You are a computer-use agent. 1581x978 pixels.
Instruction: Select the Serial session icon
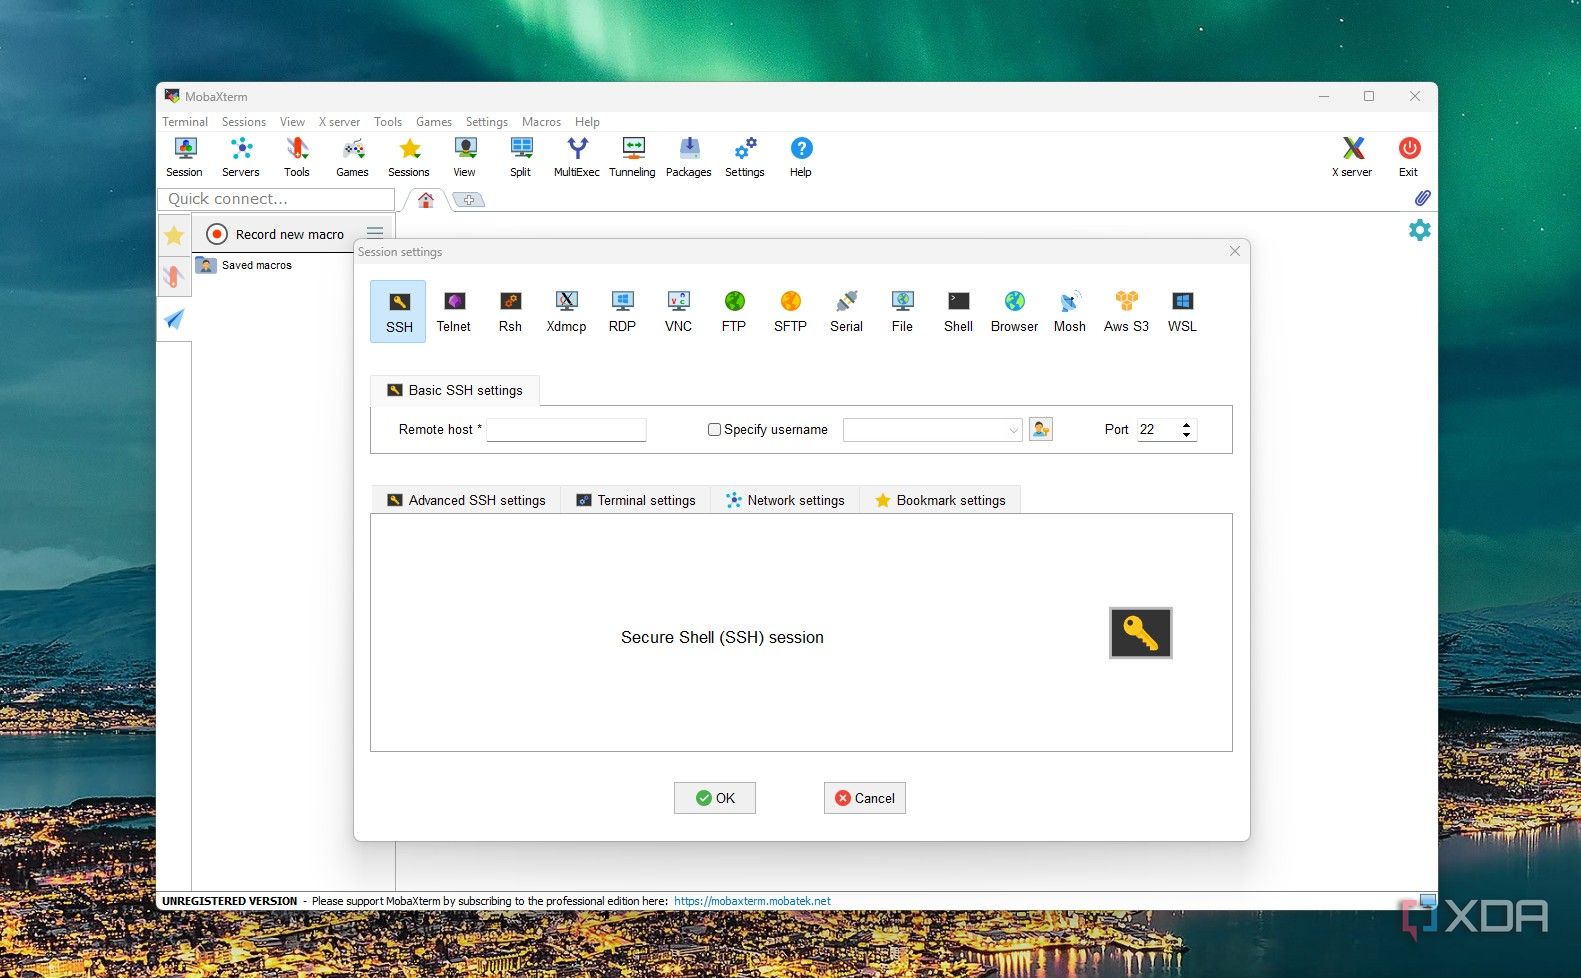(846, 312)
